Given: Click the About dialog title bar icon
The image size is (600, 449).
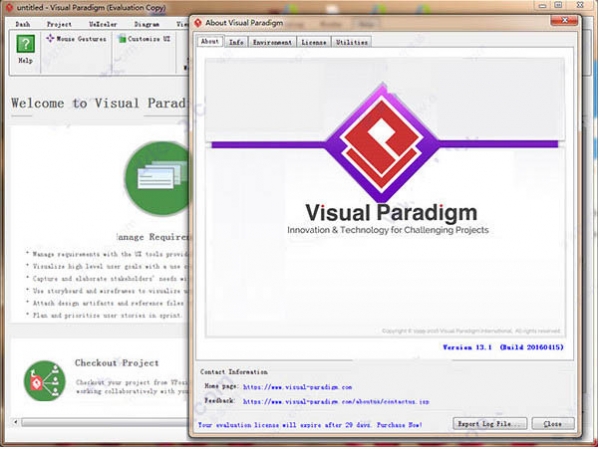Looking at the screenshot, I should tap(198, 23).
